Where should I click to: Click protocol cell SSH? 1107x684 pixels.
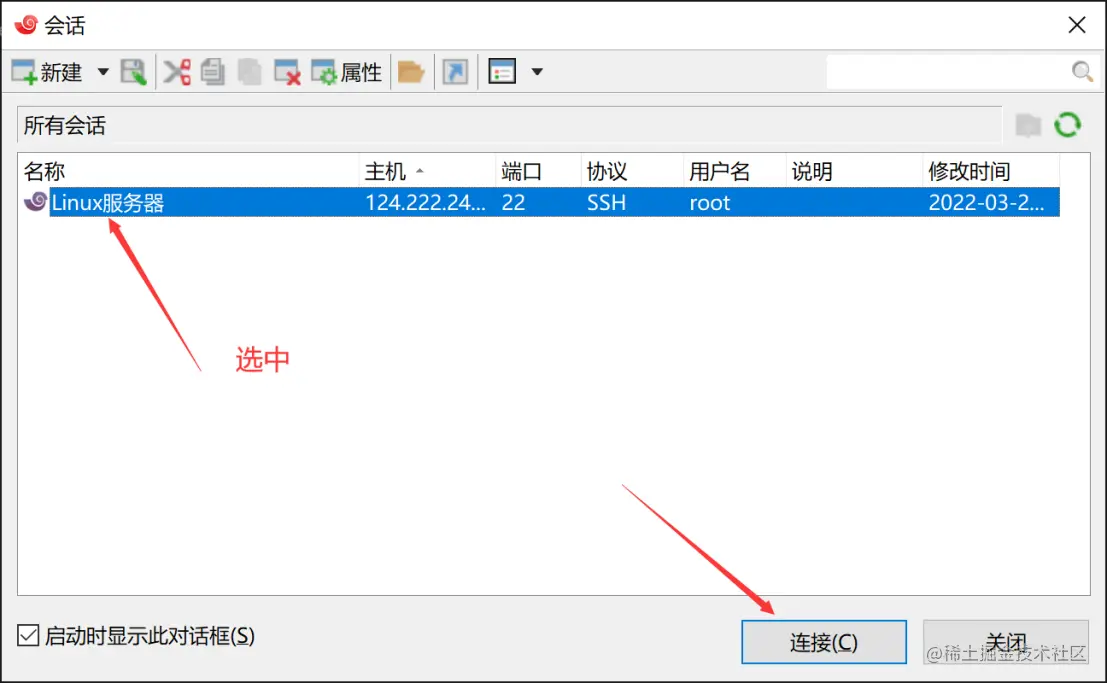(x=606, y=203)
